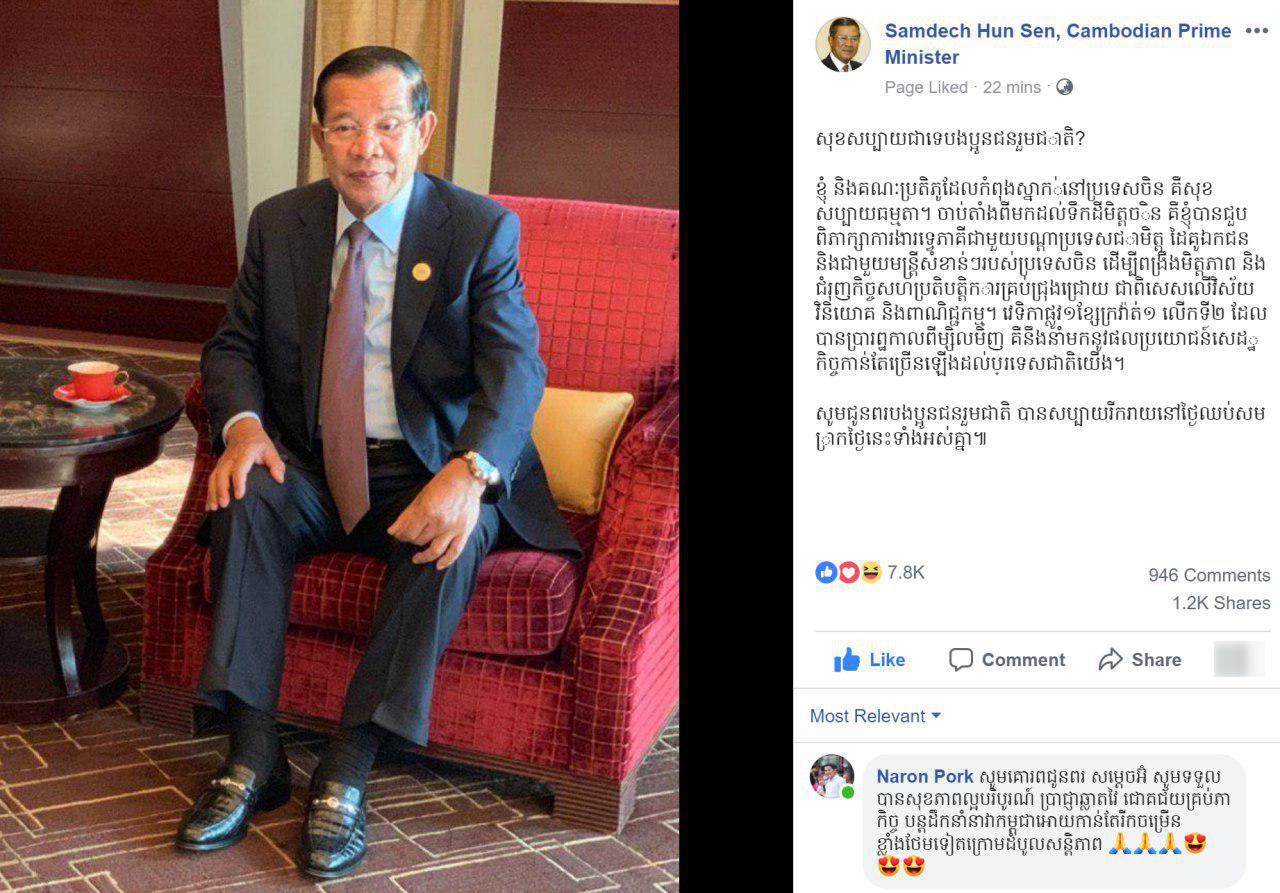The image size is (1280, 893).
Task: View the 946 Comments link
Action: (x=1209, y=575)
